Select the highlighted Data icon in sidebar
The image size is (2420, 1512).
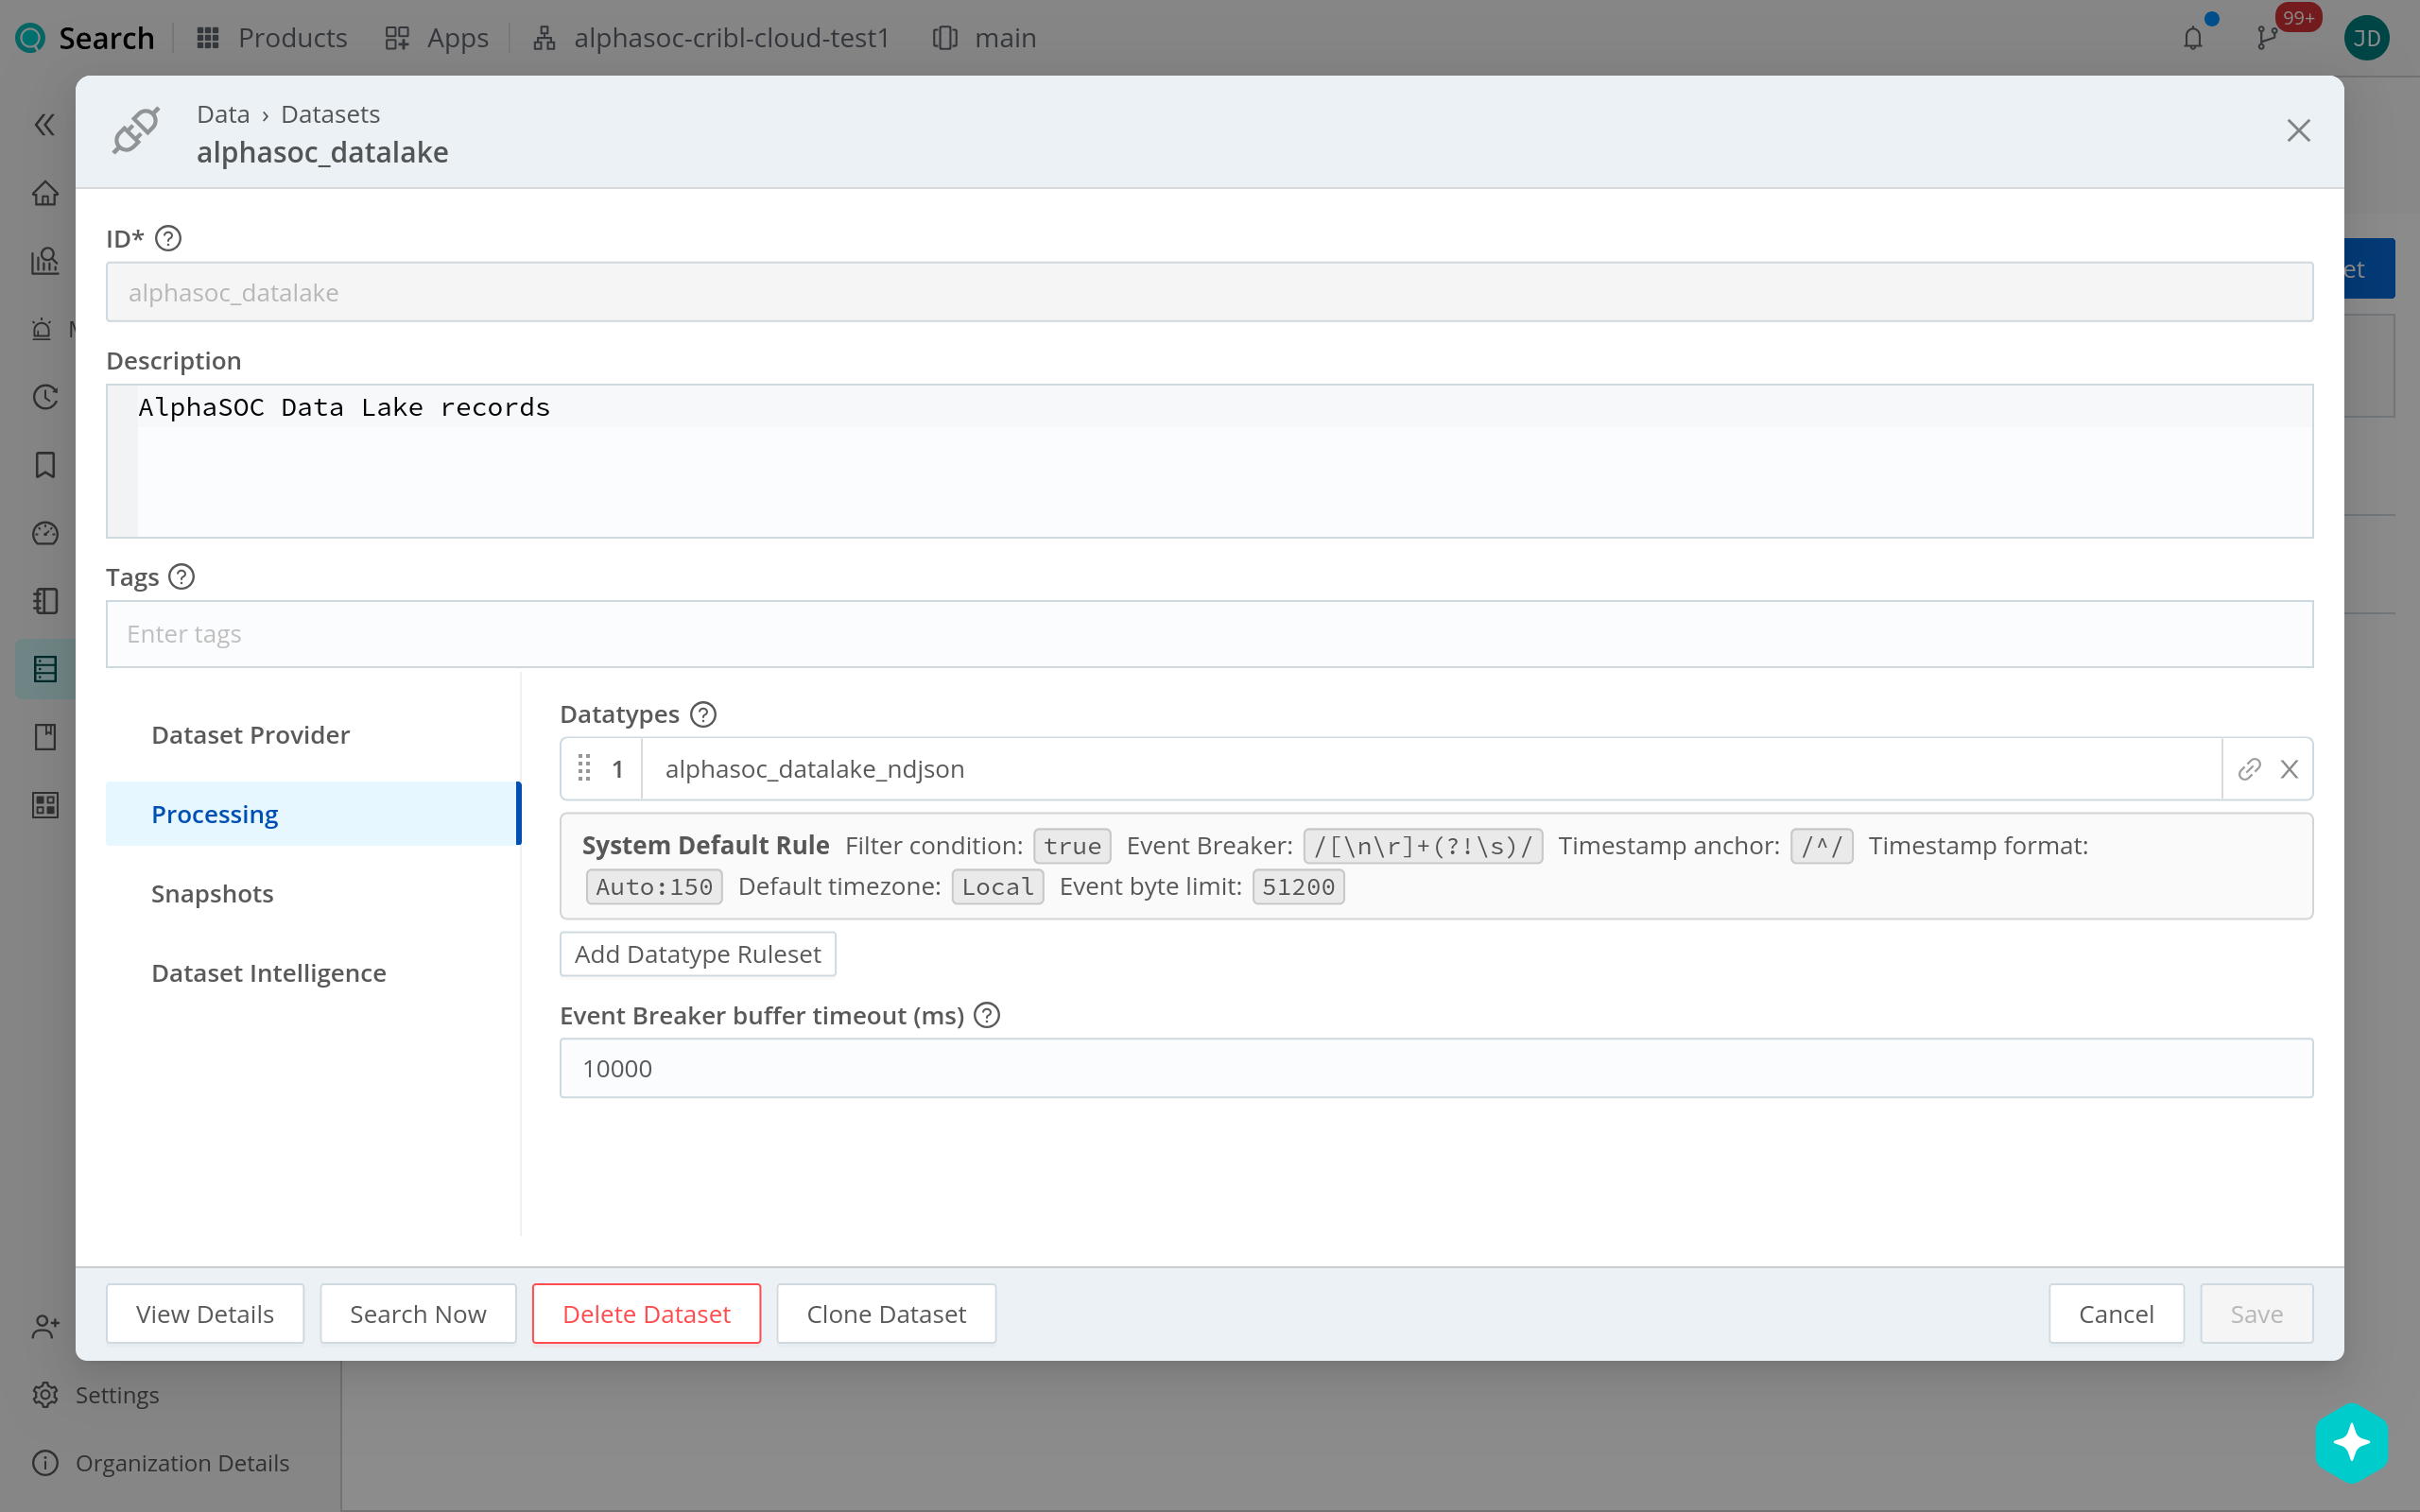pos(45,669)
